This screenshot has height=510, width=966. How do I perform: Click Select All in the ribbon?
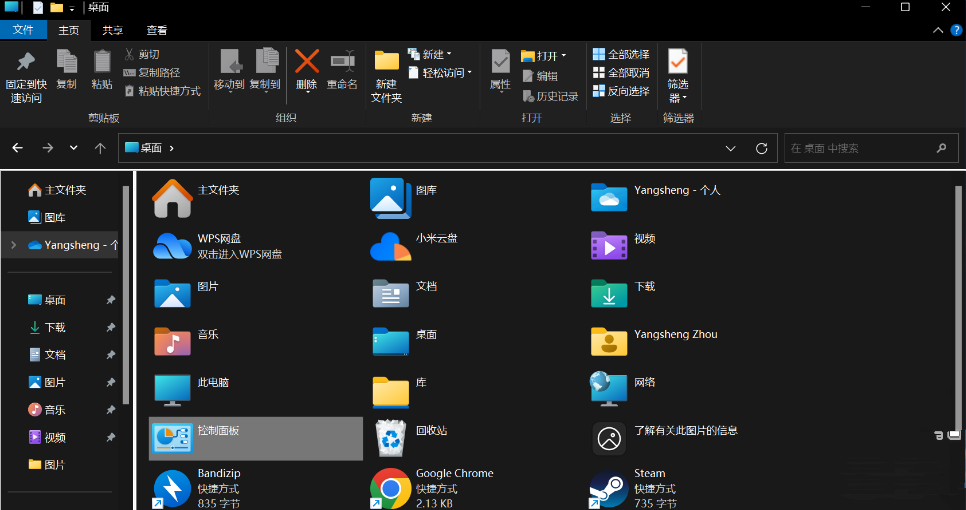click(620, 54)
